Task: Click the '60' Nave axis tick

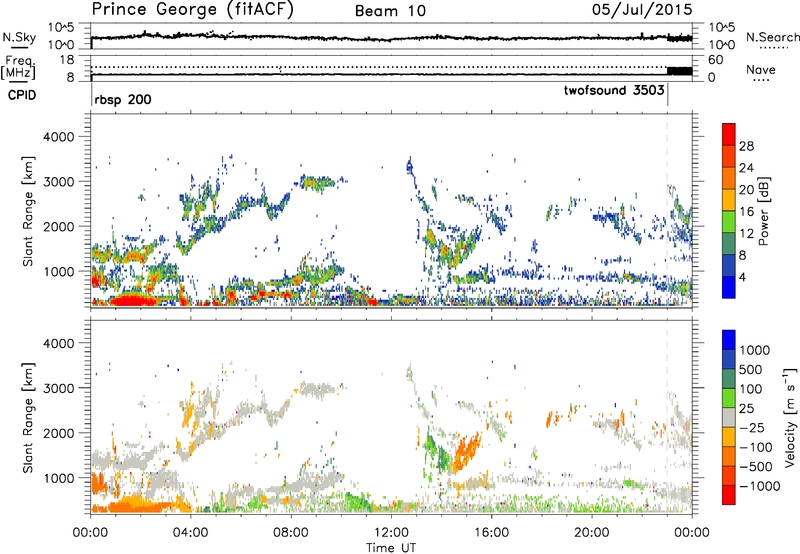Action: (x=715, y=60)
